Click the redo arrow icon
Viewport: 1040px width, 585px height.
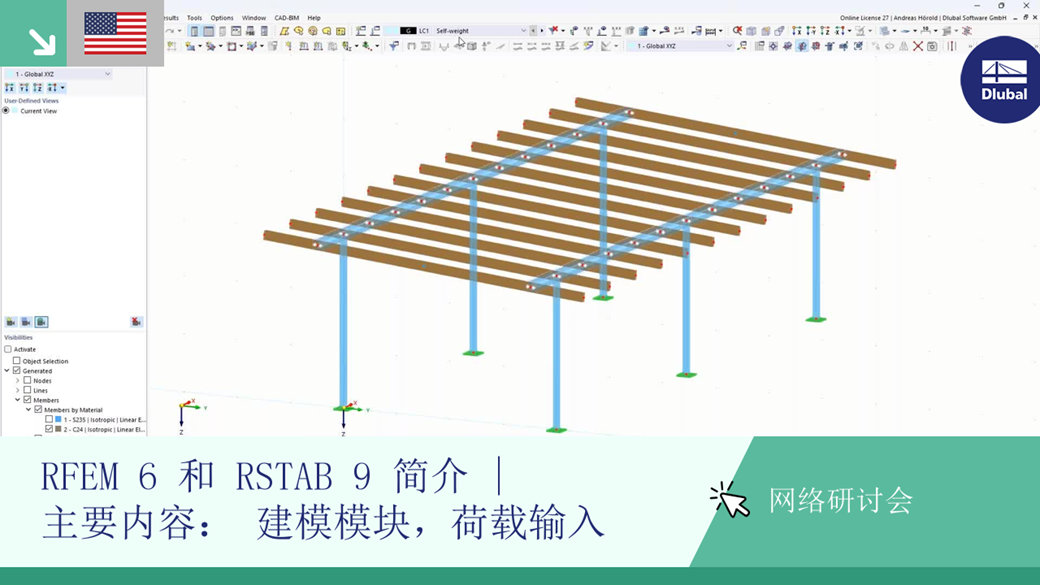(x=170, y=31)
